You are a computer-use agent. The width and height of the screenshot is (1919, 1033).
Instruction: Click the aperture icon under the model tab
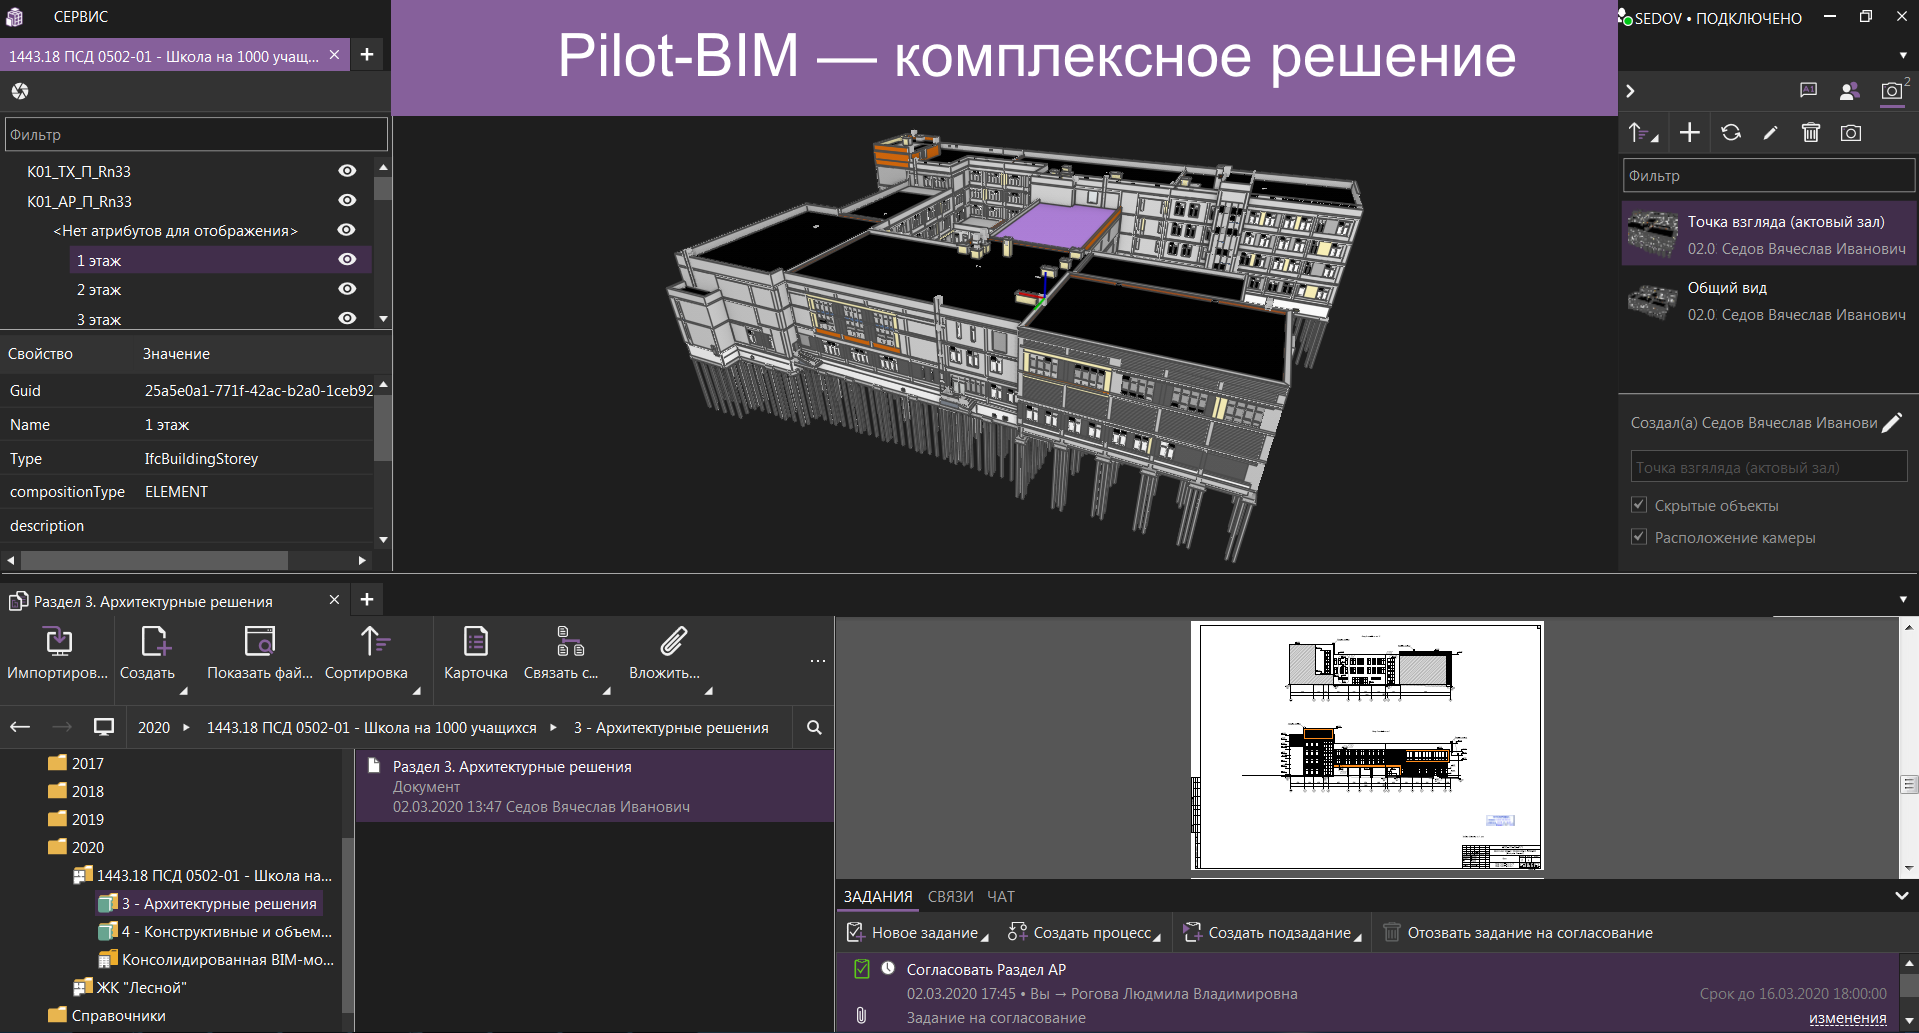tap(20, 91)
